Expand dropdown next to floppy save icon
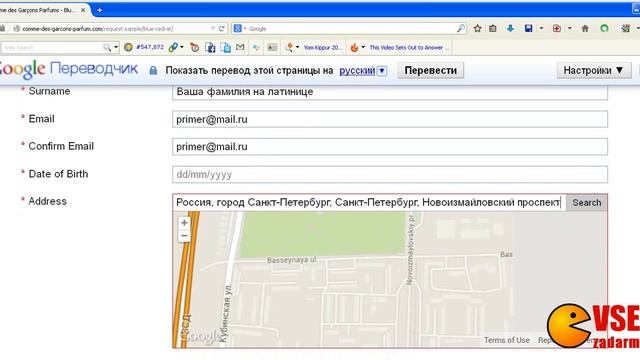 pyautogui.click(x=541, y=28)
